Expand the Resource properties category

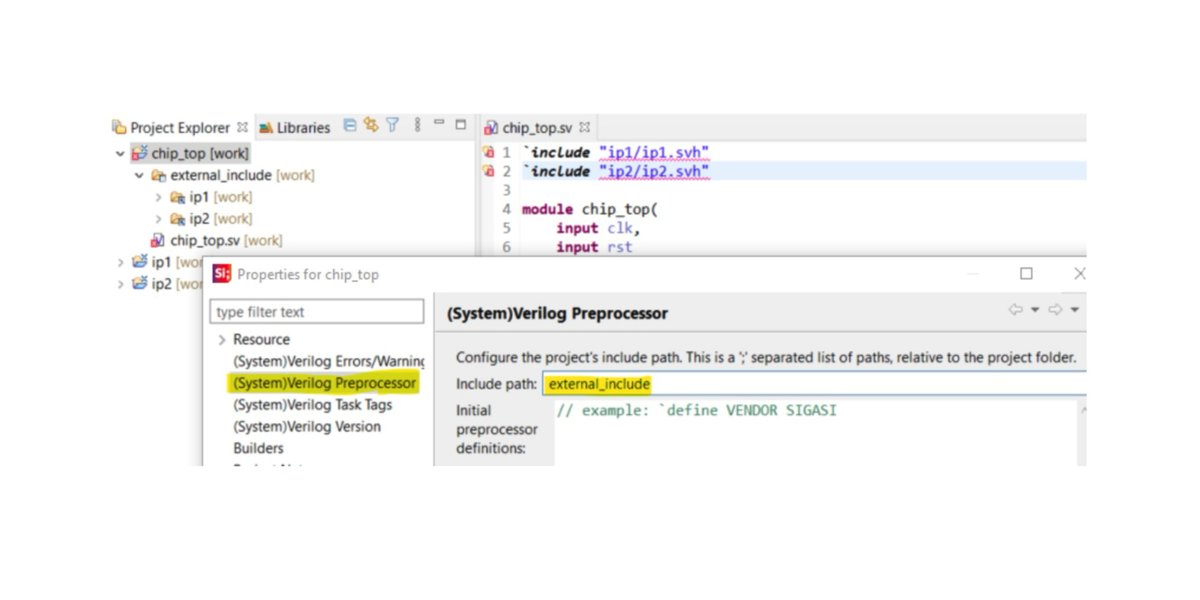222,340
